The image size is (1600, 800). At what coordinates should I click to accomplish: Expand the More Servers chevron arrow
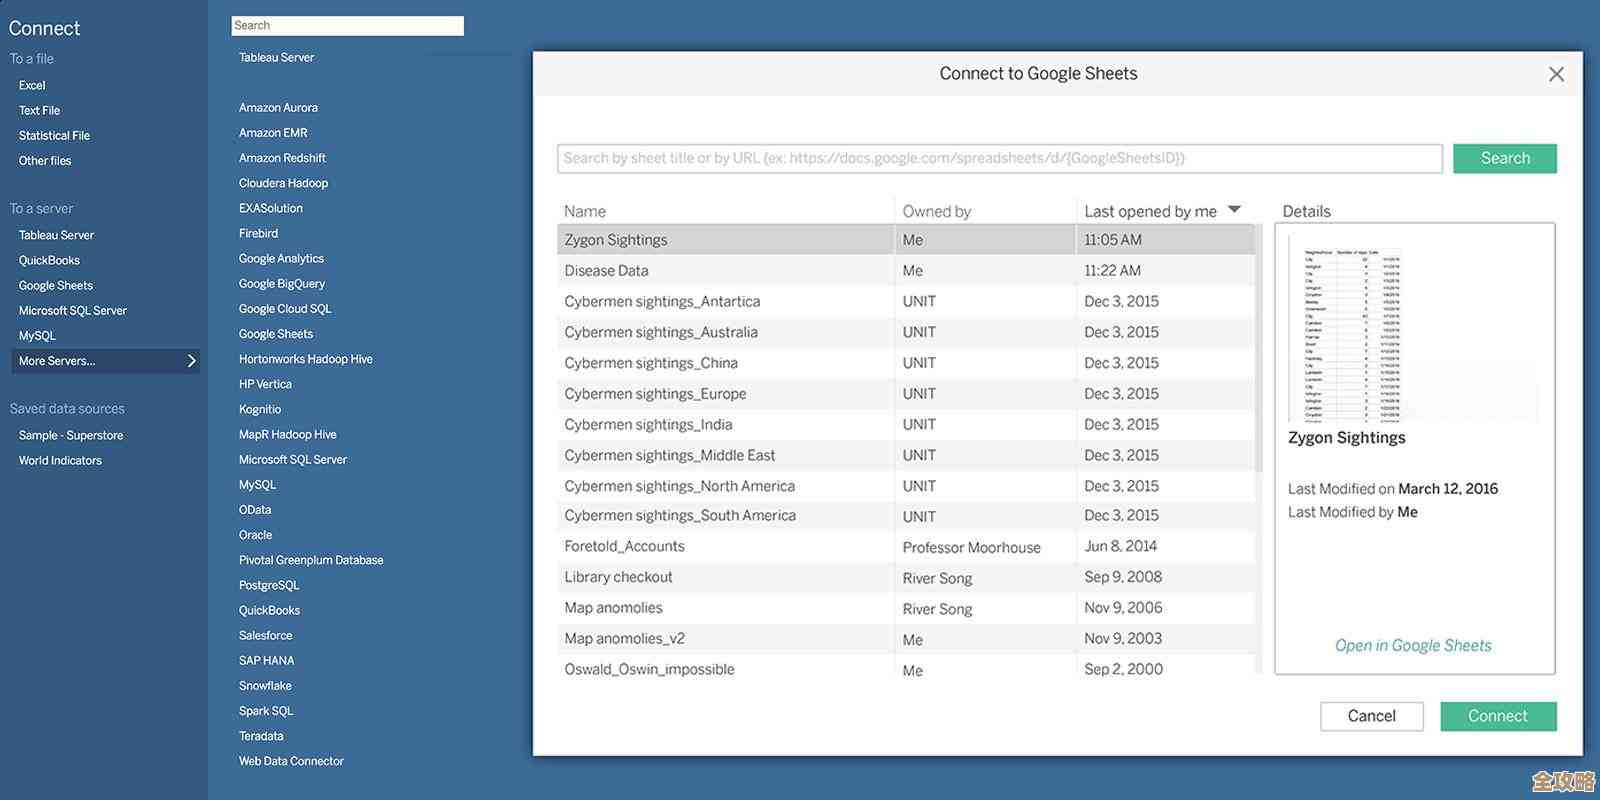click(191, 361)
